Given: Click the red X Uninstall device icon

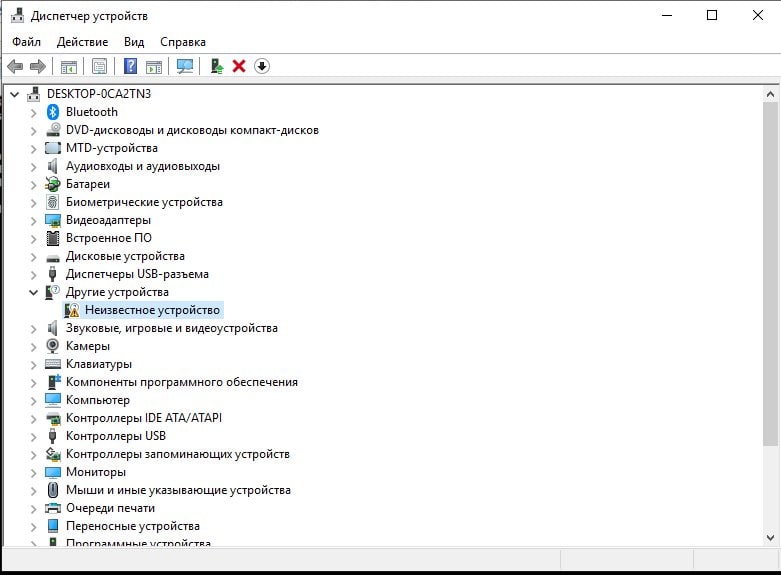Looking at the screenshot, I should (239, 66).
